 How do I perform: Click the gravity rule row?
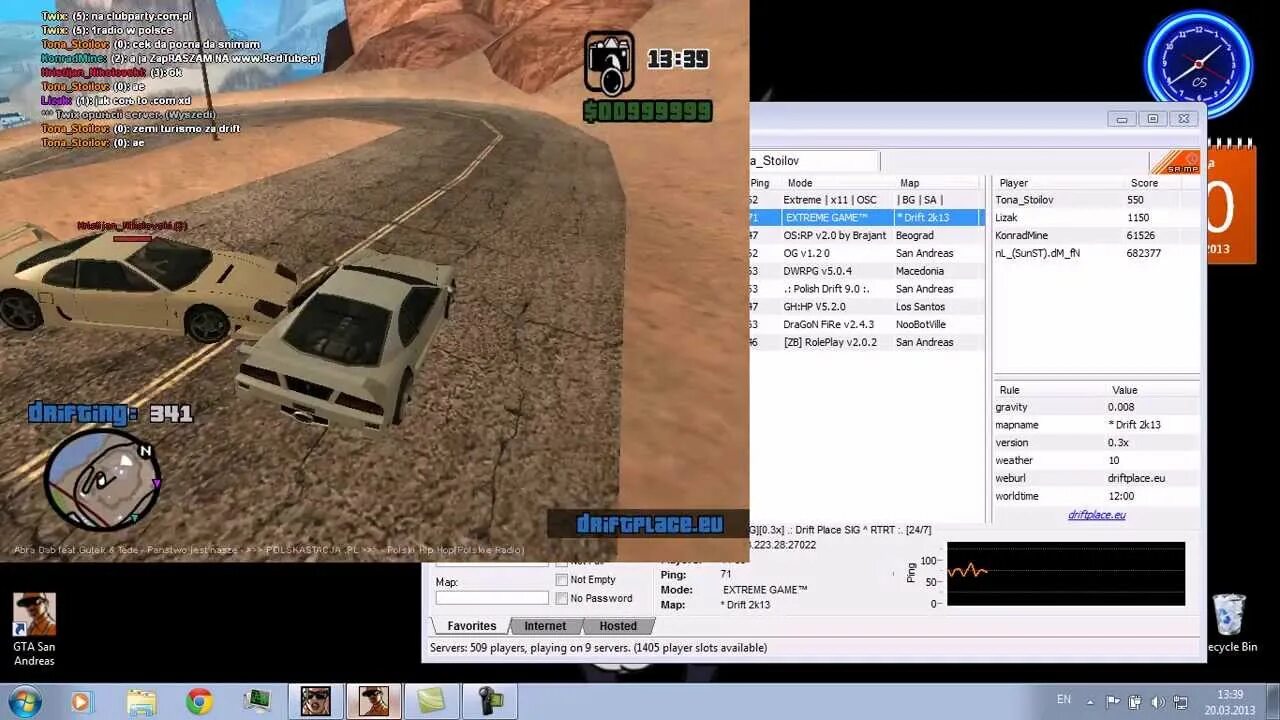1096,407
